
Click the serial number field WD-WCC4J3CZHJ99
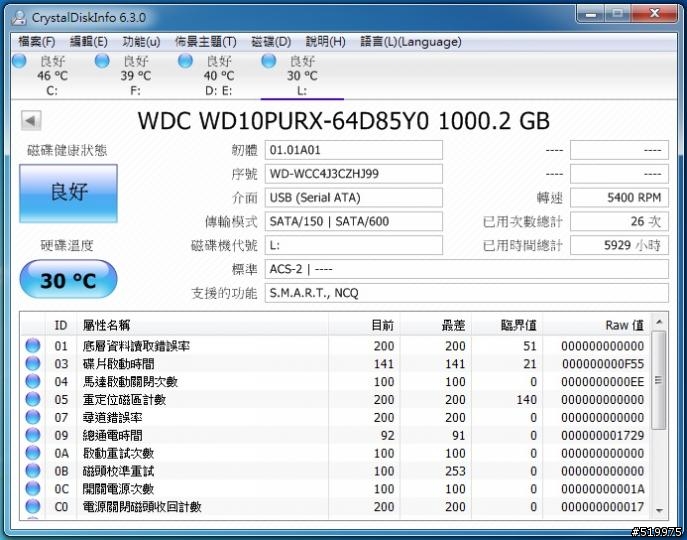tap(354, 174)
